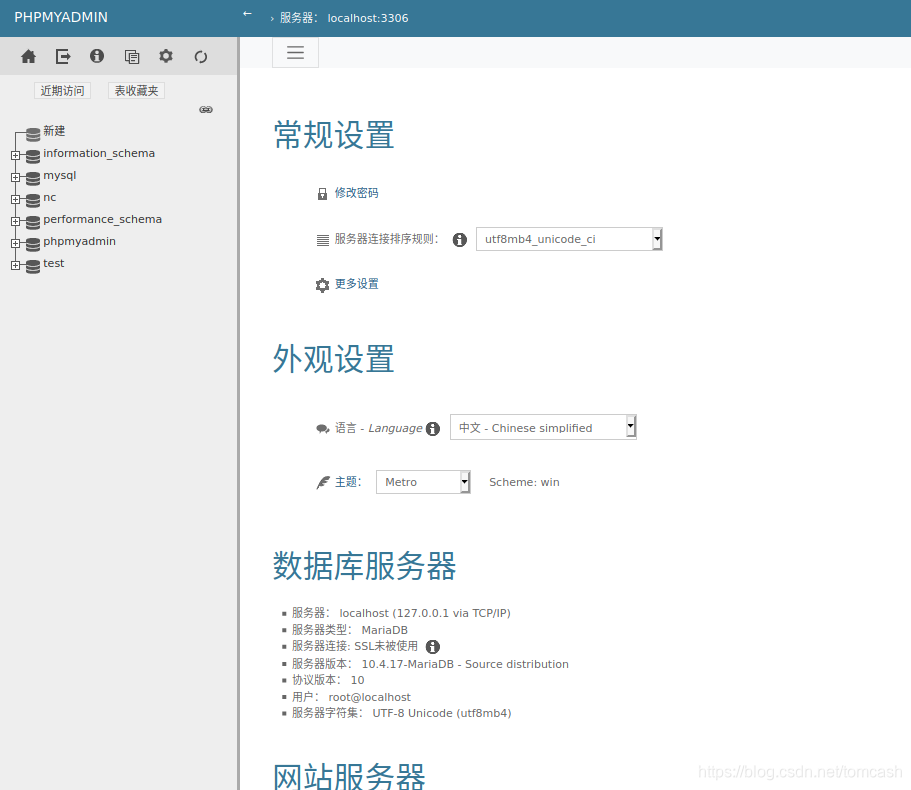Click the SSL connection info icon
The height and width of the screenshot is (790, 911).
433,647
